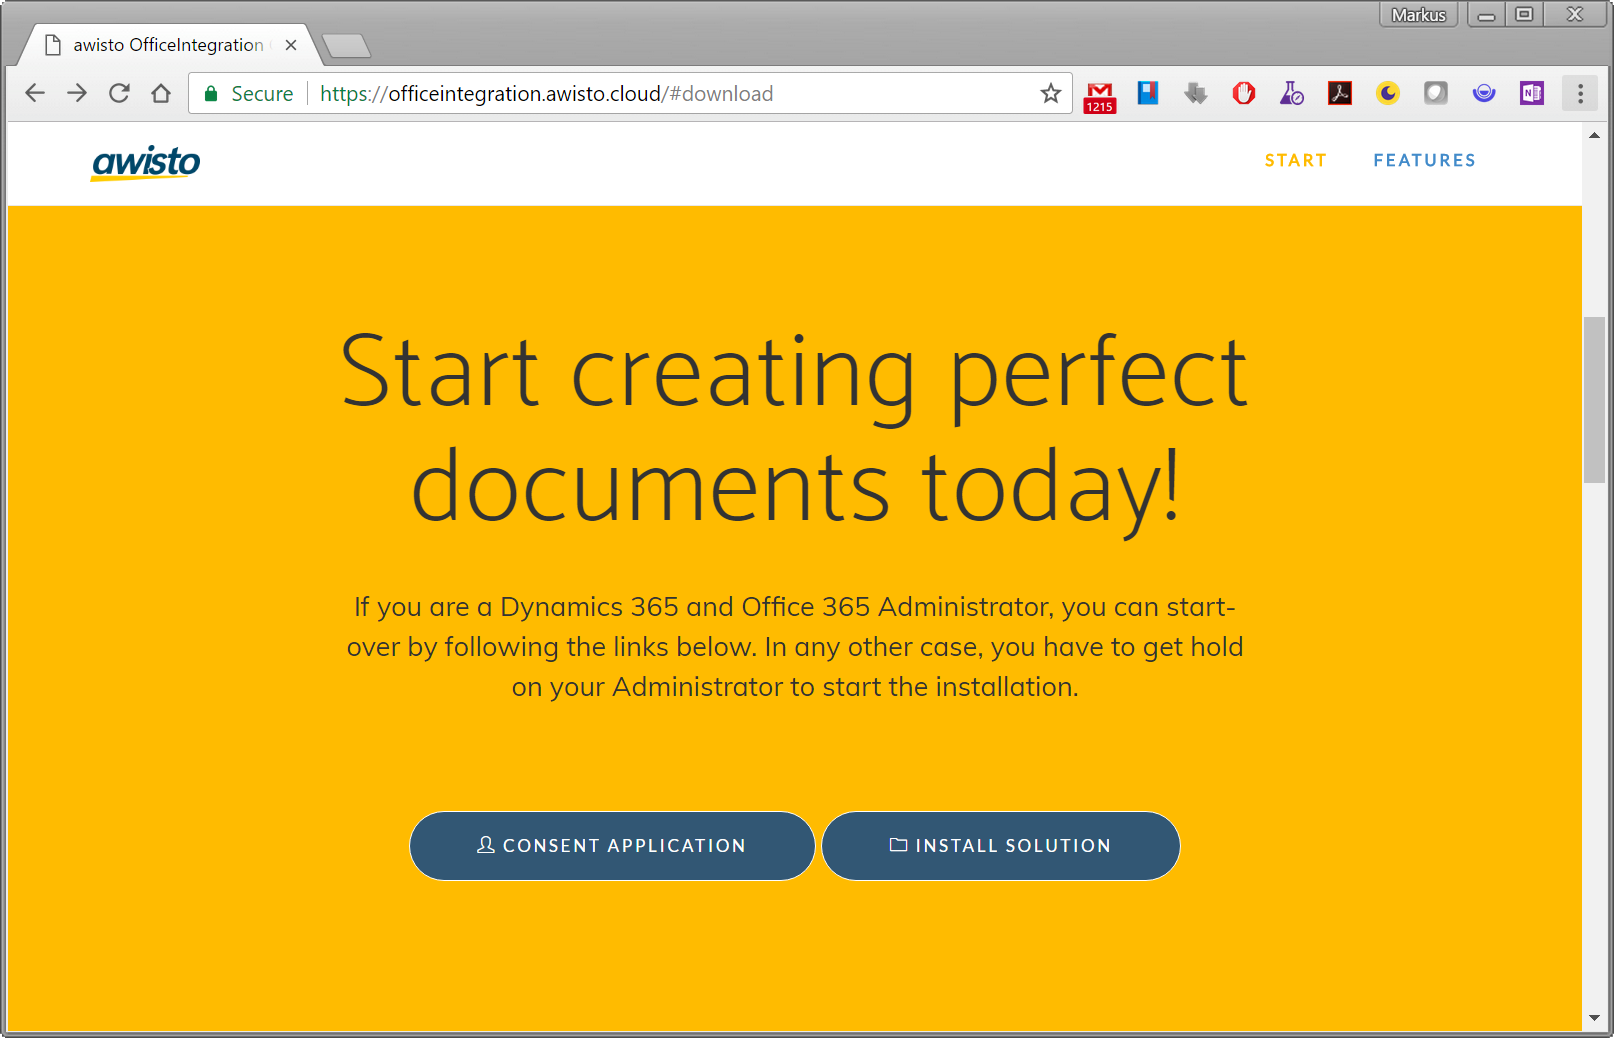The image size is (1614, 1038).
Task: Reload the page with refresh icon
Action: (119, 93)
